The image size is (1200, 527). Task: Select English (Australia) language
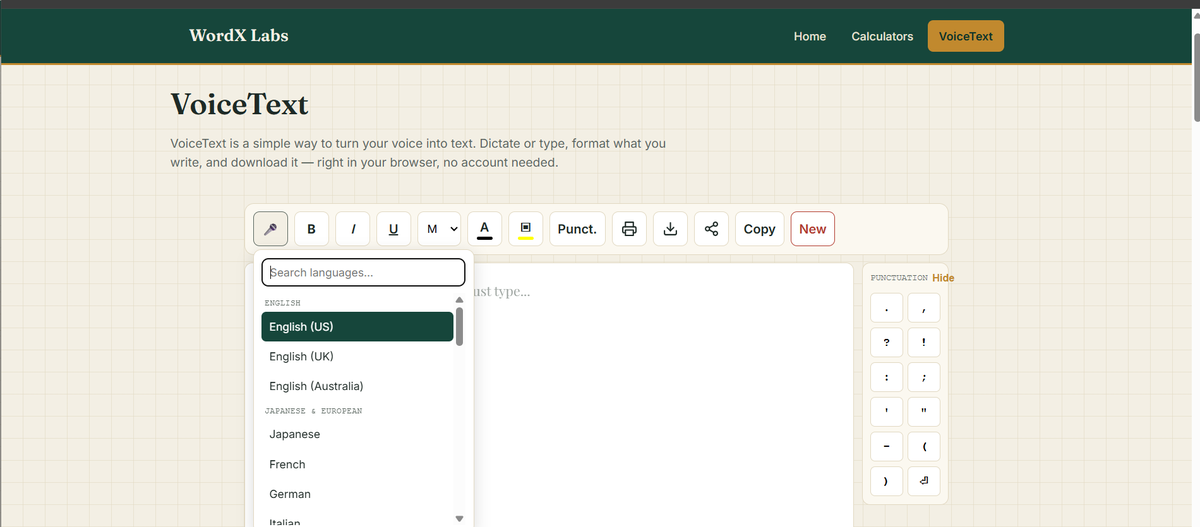pos(357,386)
